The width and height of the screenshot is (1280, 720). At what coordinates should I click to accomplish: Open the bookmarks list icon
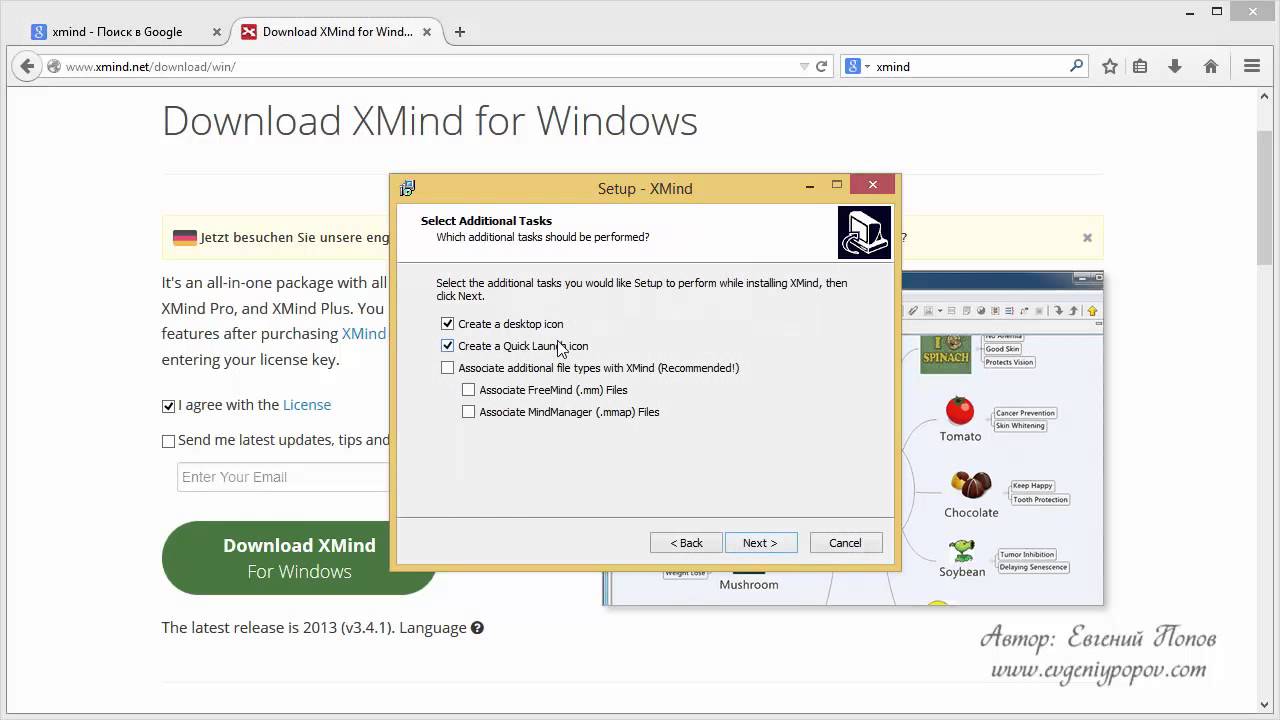click(x=1140, y=66)
